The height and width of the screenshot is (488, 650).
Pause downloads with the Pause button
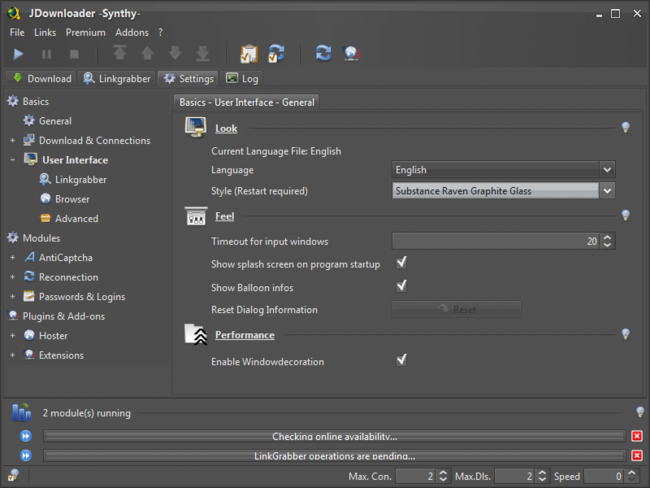point(46,54)
